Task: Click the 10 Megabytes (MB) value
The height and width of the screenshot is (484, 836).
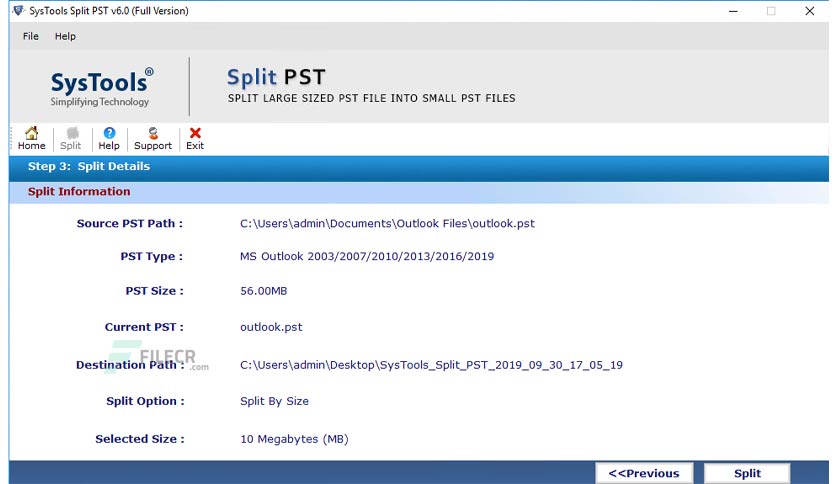Action: (294, 439)
